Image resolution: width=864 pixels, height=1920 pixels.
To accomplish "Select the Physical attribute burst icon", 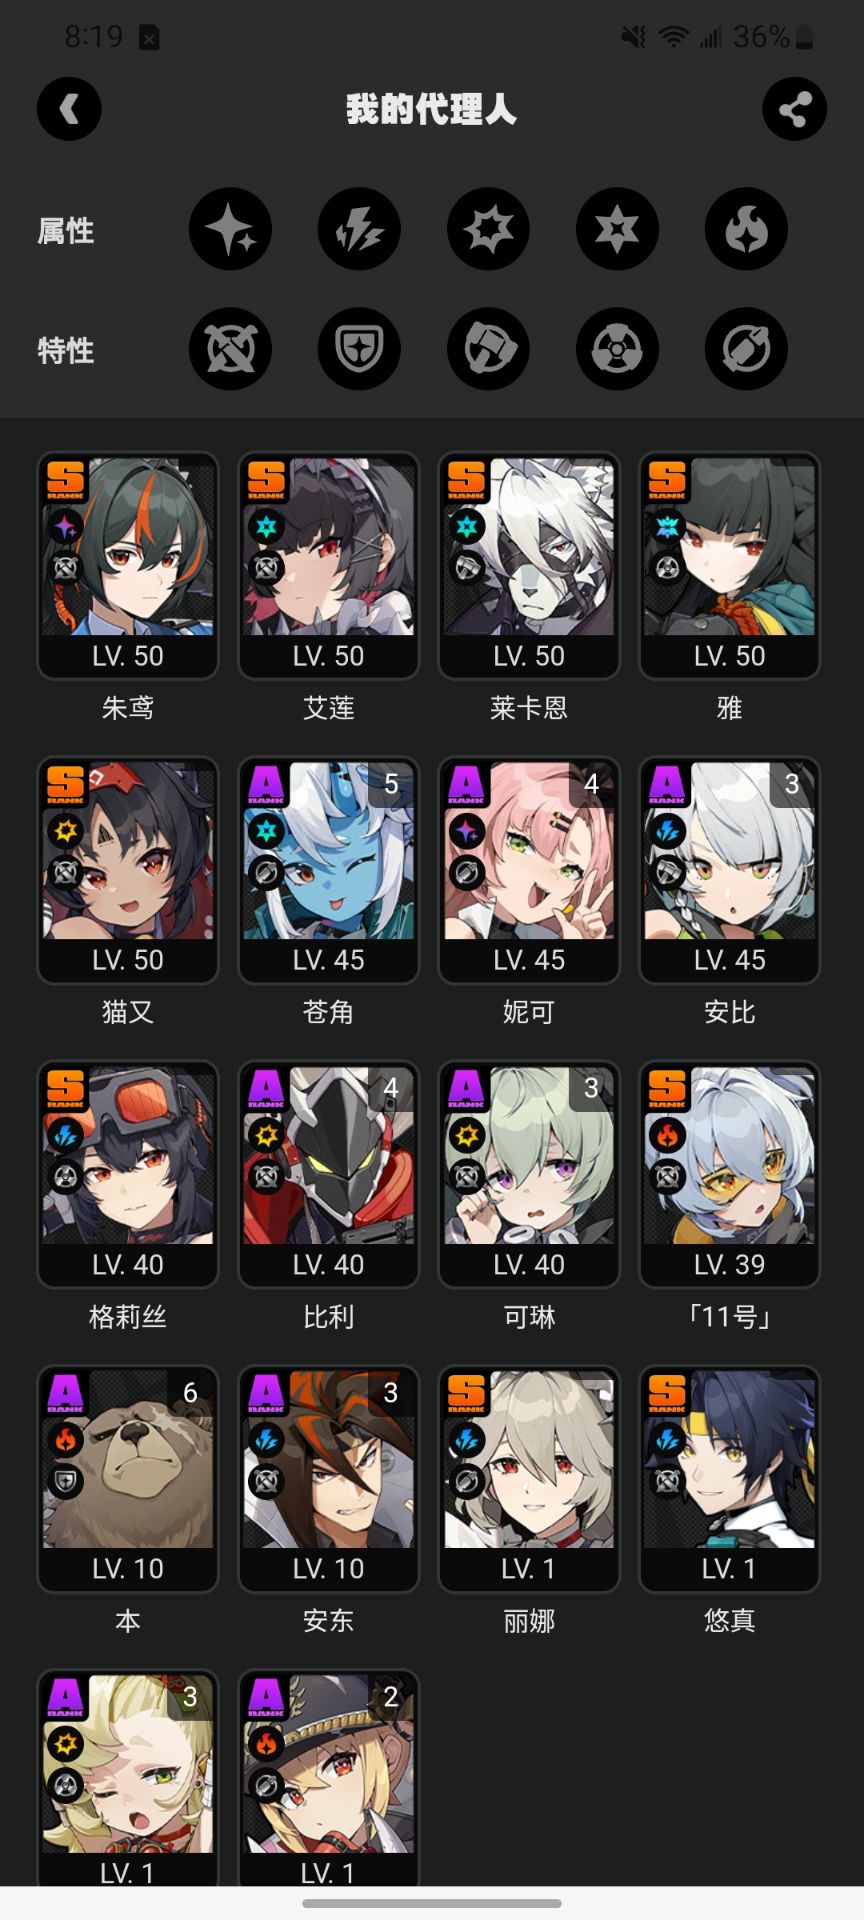I will pyautogui.click(x=488, y=229).
